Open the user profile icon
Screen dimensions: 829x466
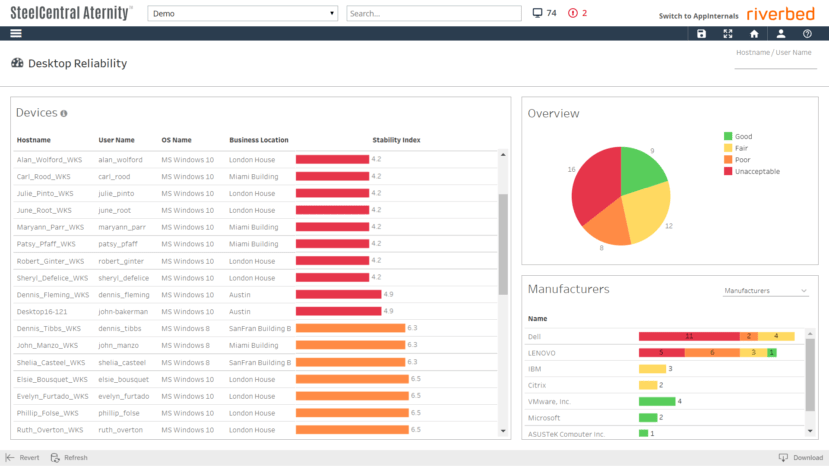780,34
